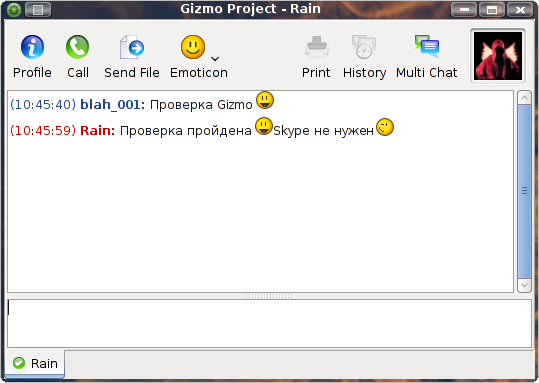Click the smiley after "Проверка Gizmo"
This screenshot has width=539, height=383.
pyautogui.click(x=265, y=100)
